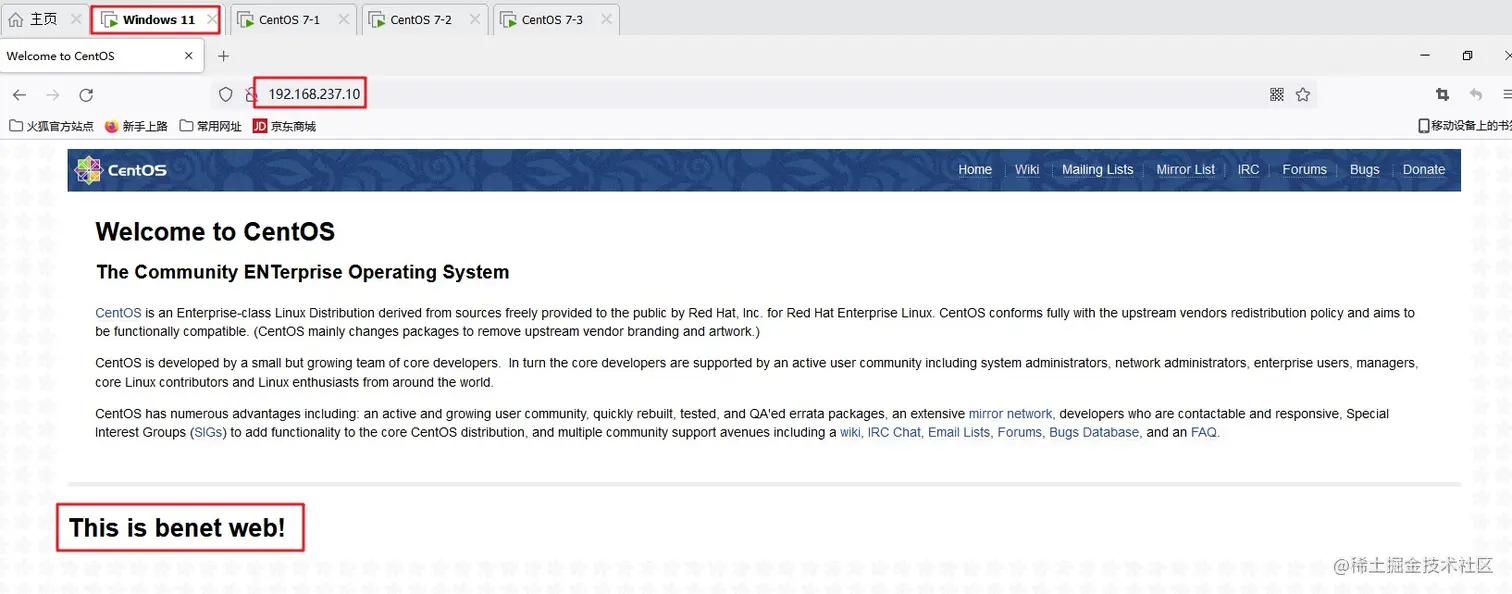This screenshot has height=594, width=1512.
Task: Close the CentOS 7-1 VM tab
Action: pos(344,19)
